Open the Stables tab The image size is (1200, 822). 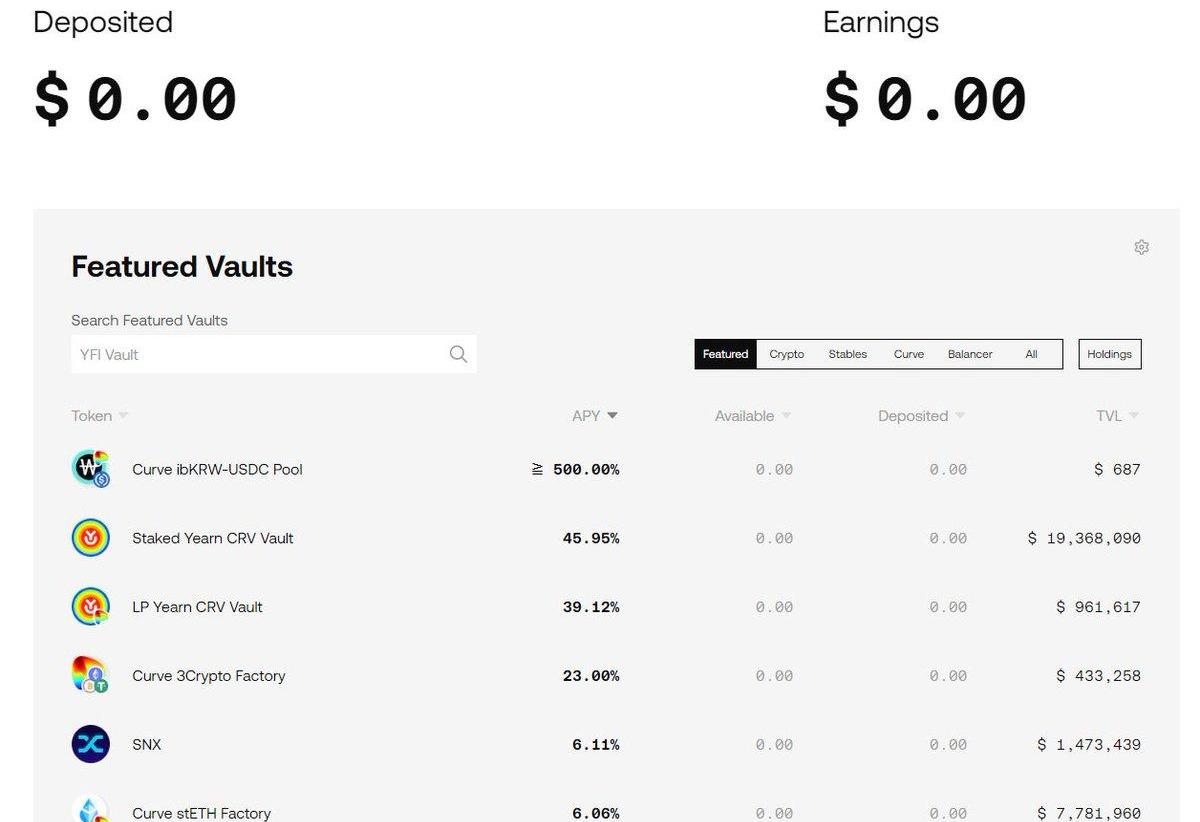(848, 354)
